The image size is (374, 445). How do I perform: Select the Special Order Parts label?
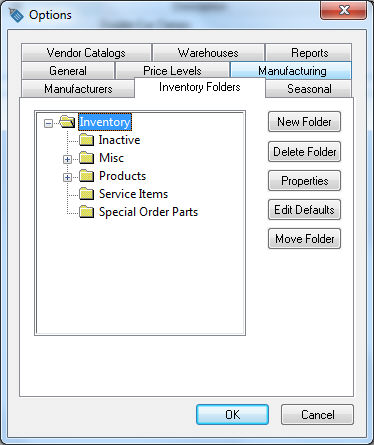point(148,212)
